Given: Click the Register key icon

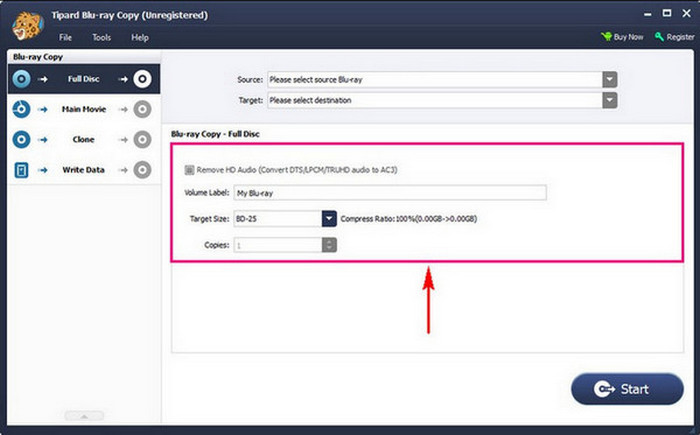Looking at the screenshot, I should click(x=660, y=37).
